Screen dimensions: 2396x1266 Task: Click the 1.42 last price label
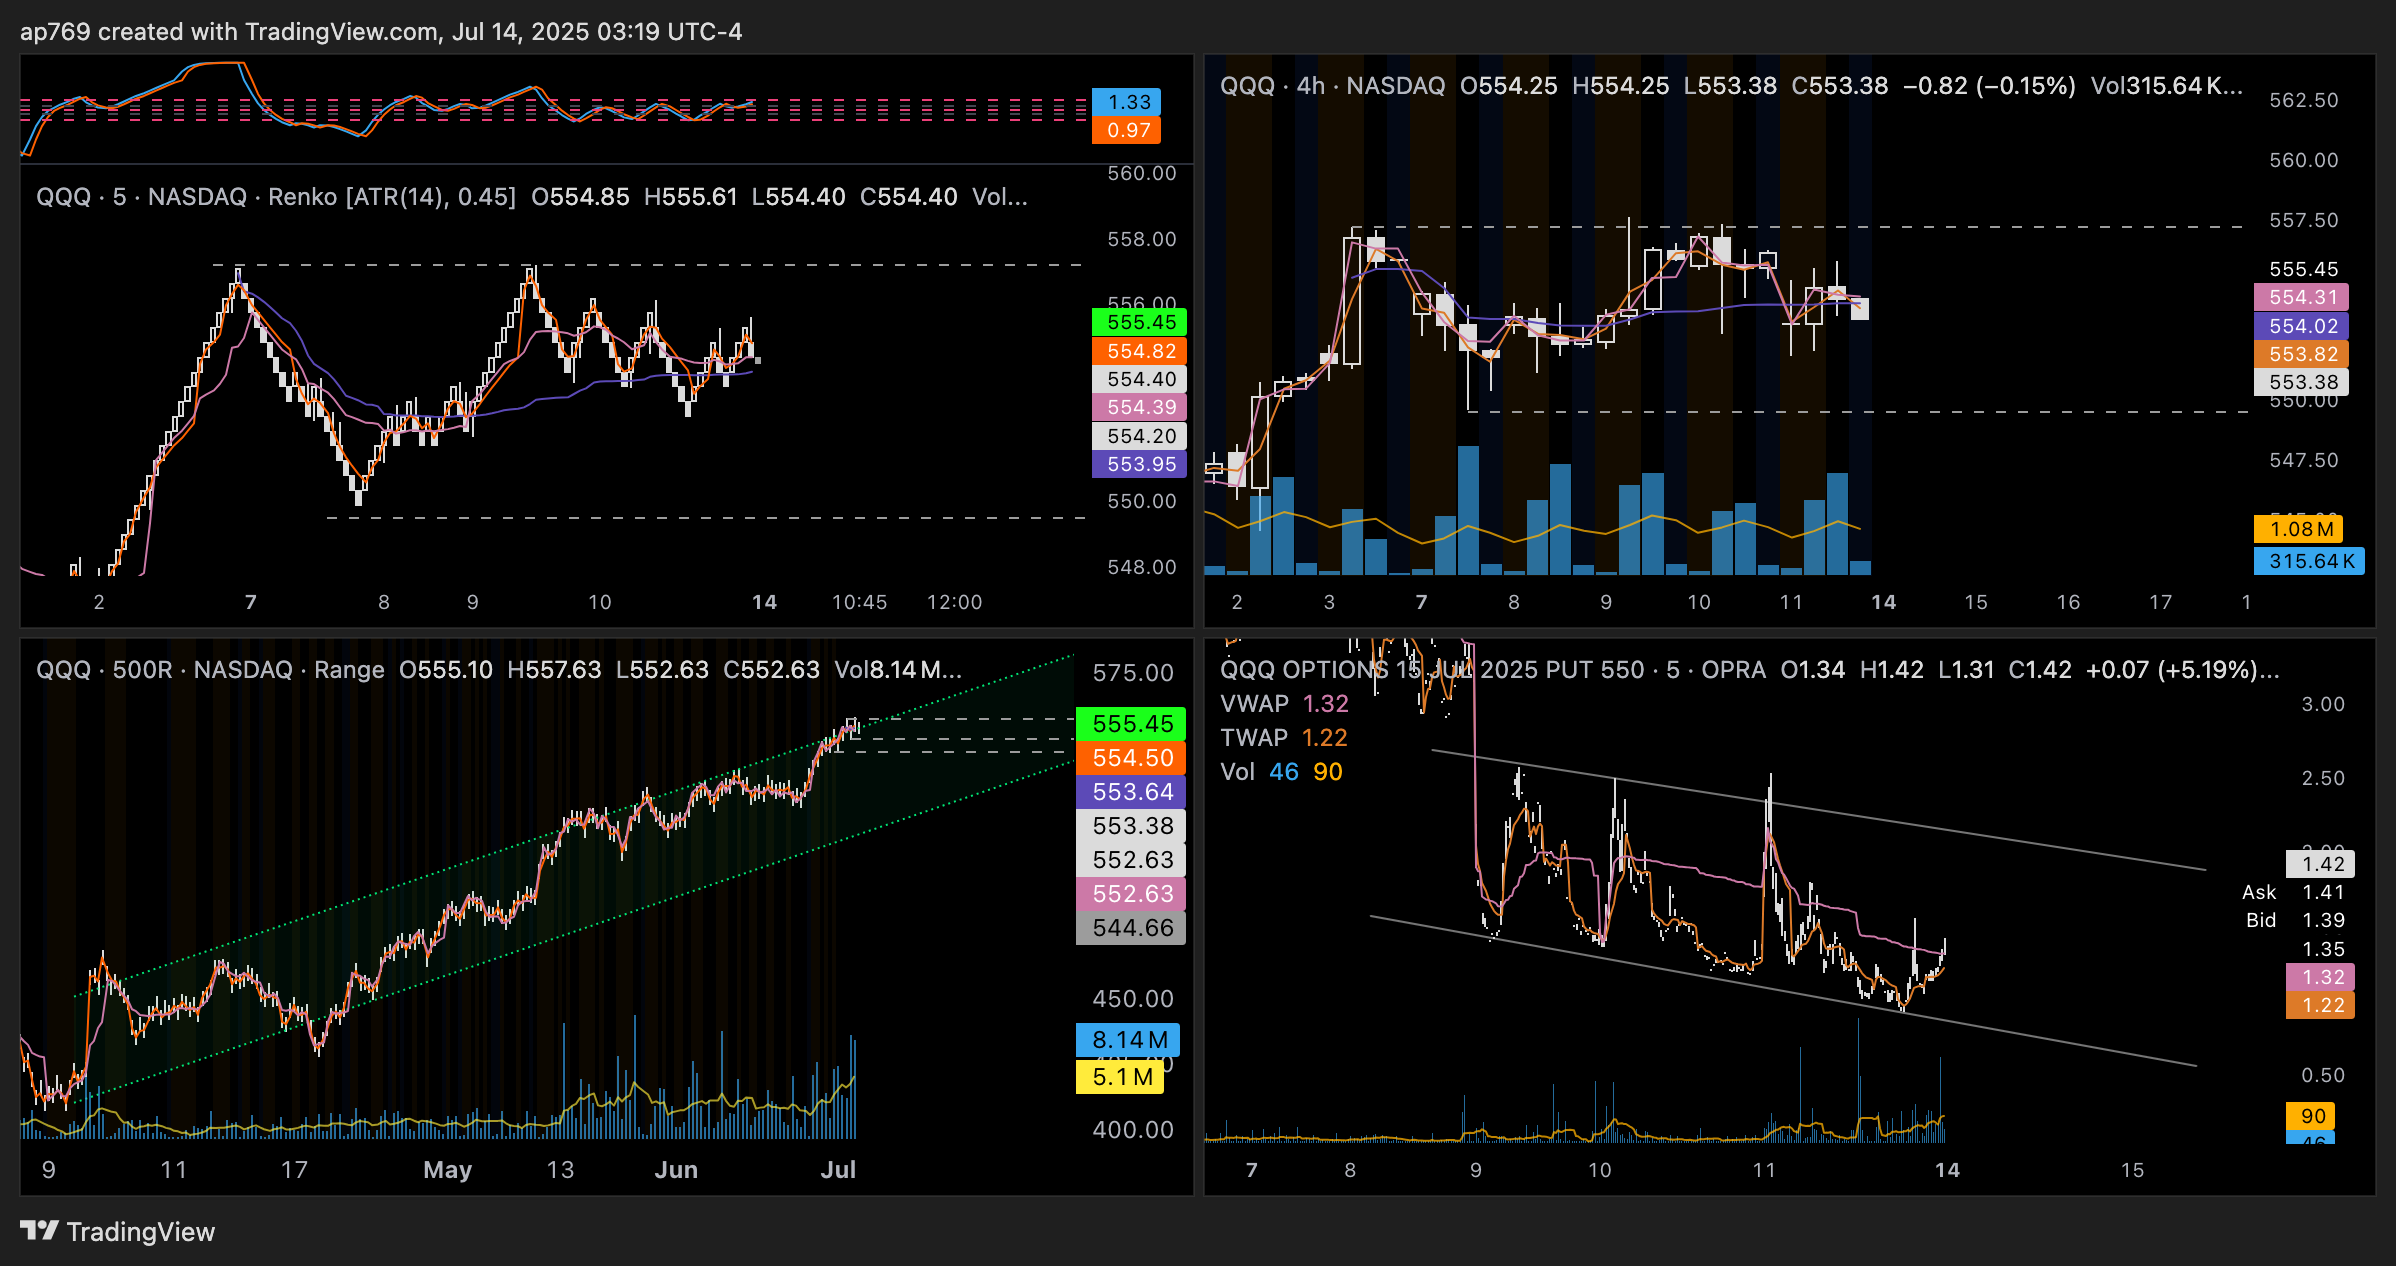[x=2320, y=864]
